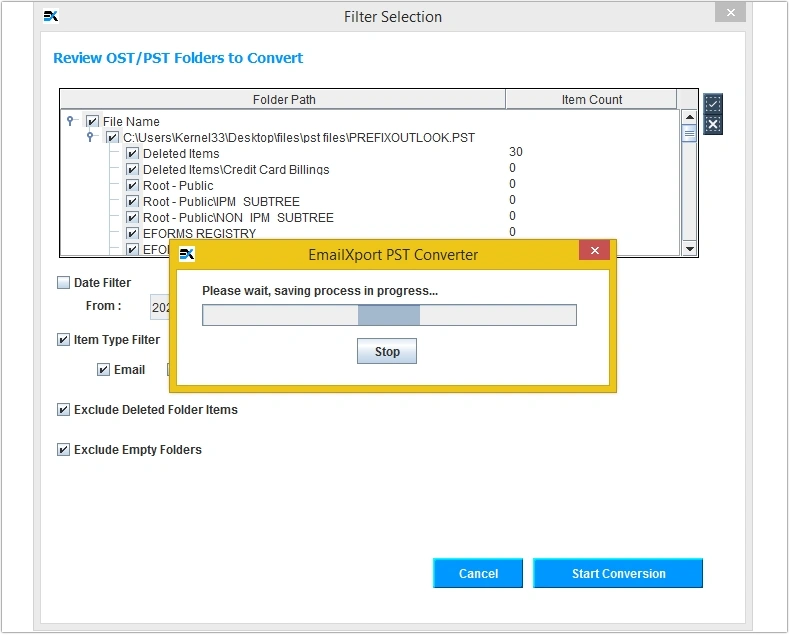Screen dimensions: 790x635
Task: Close the Filter Selection window
Action: pos(731,13)
